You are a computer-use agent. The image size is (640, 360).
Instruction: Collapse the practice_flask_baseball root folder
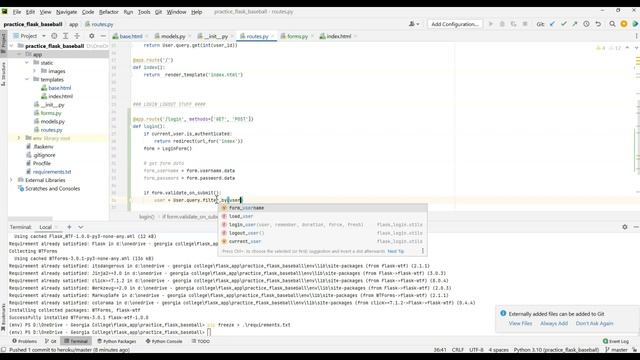11,46
